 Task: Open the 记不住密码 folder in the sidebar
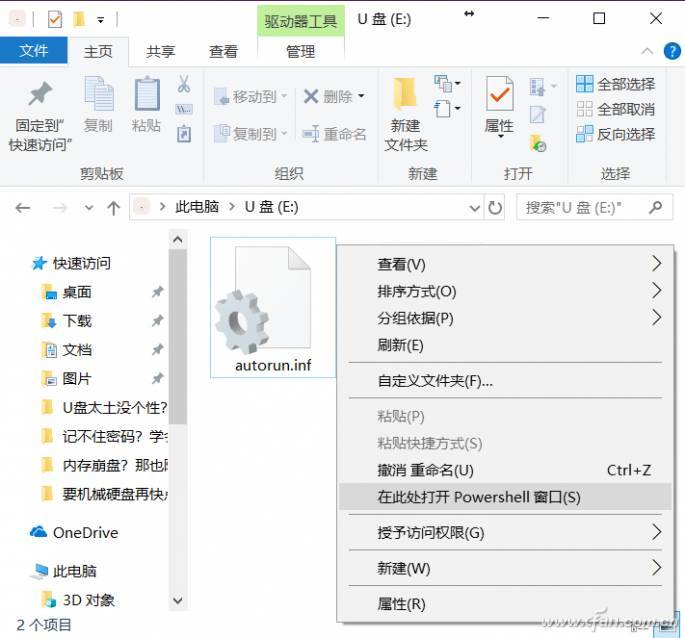104,436
